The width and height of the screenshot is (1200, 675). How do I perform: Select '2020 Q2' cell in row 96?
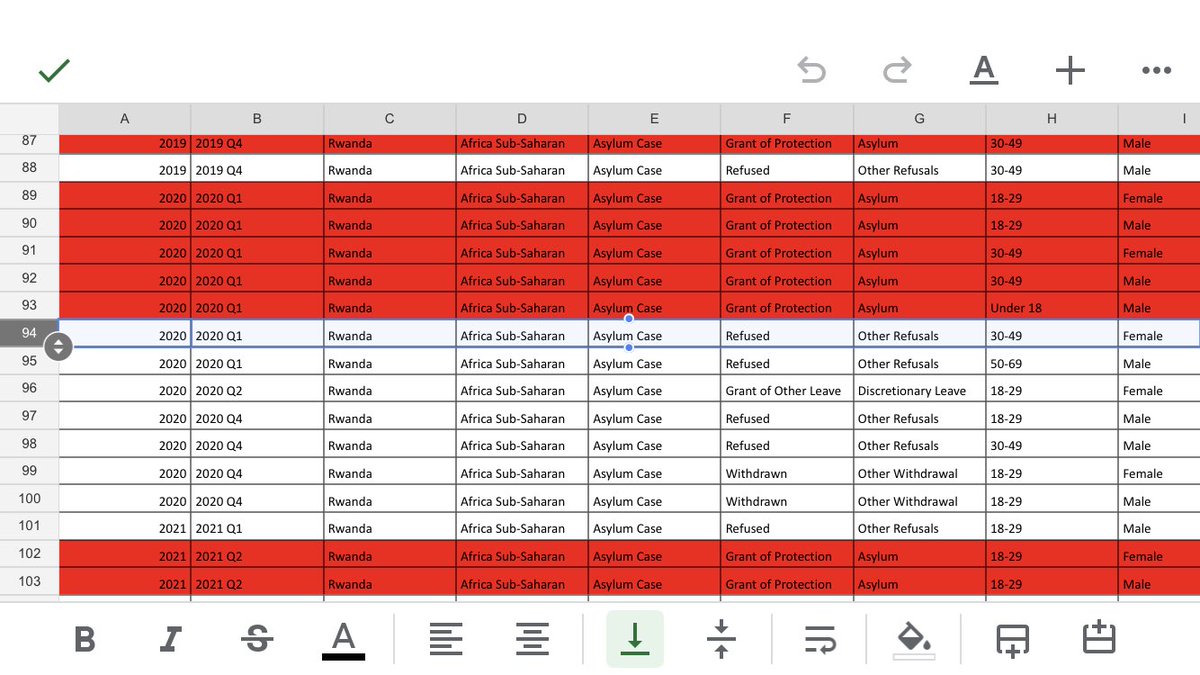click(257, 390)
